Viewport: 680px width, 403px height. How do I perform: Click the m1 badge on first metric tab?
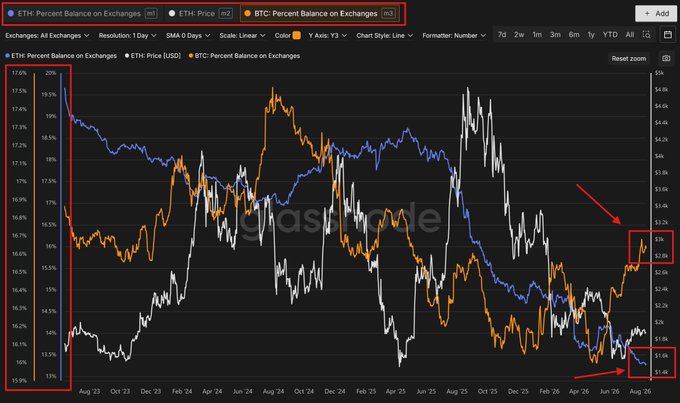coord(151,13)
